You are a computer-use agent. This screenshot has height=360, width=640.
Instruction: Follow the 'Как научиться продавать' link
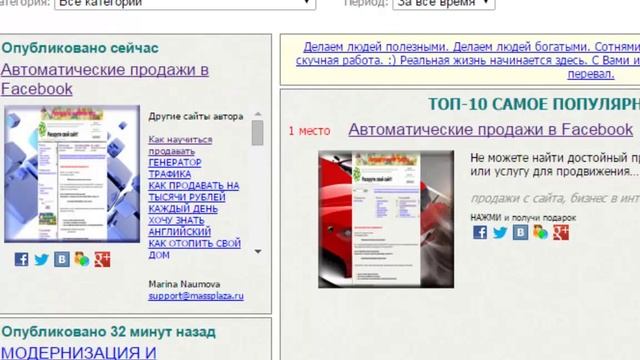pyautogui.click(x=180, y=145)
